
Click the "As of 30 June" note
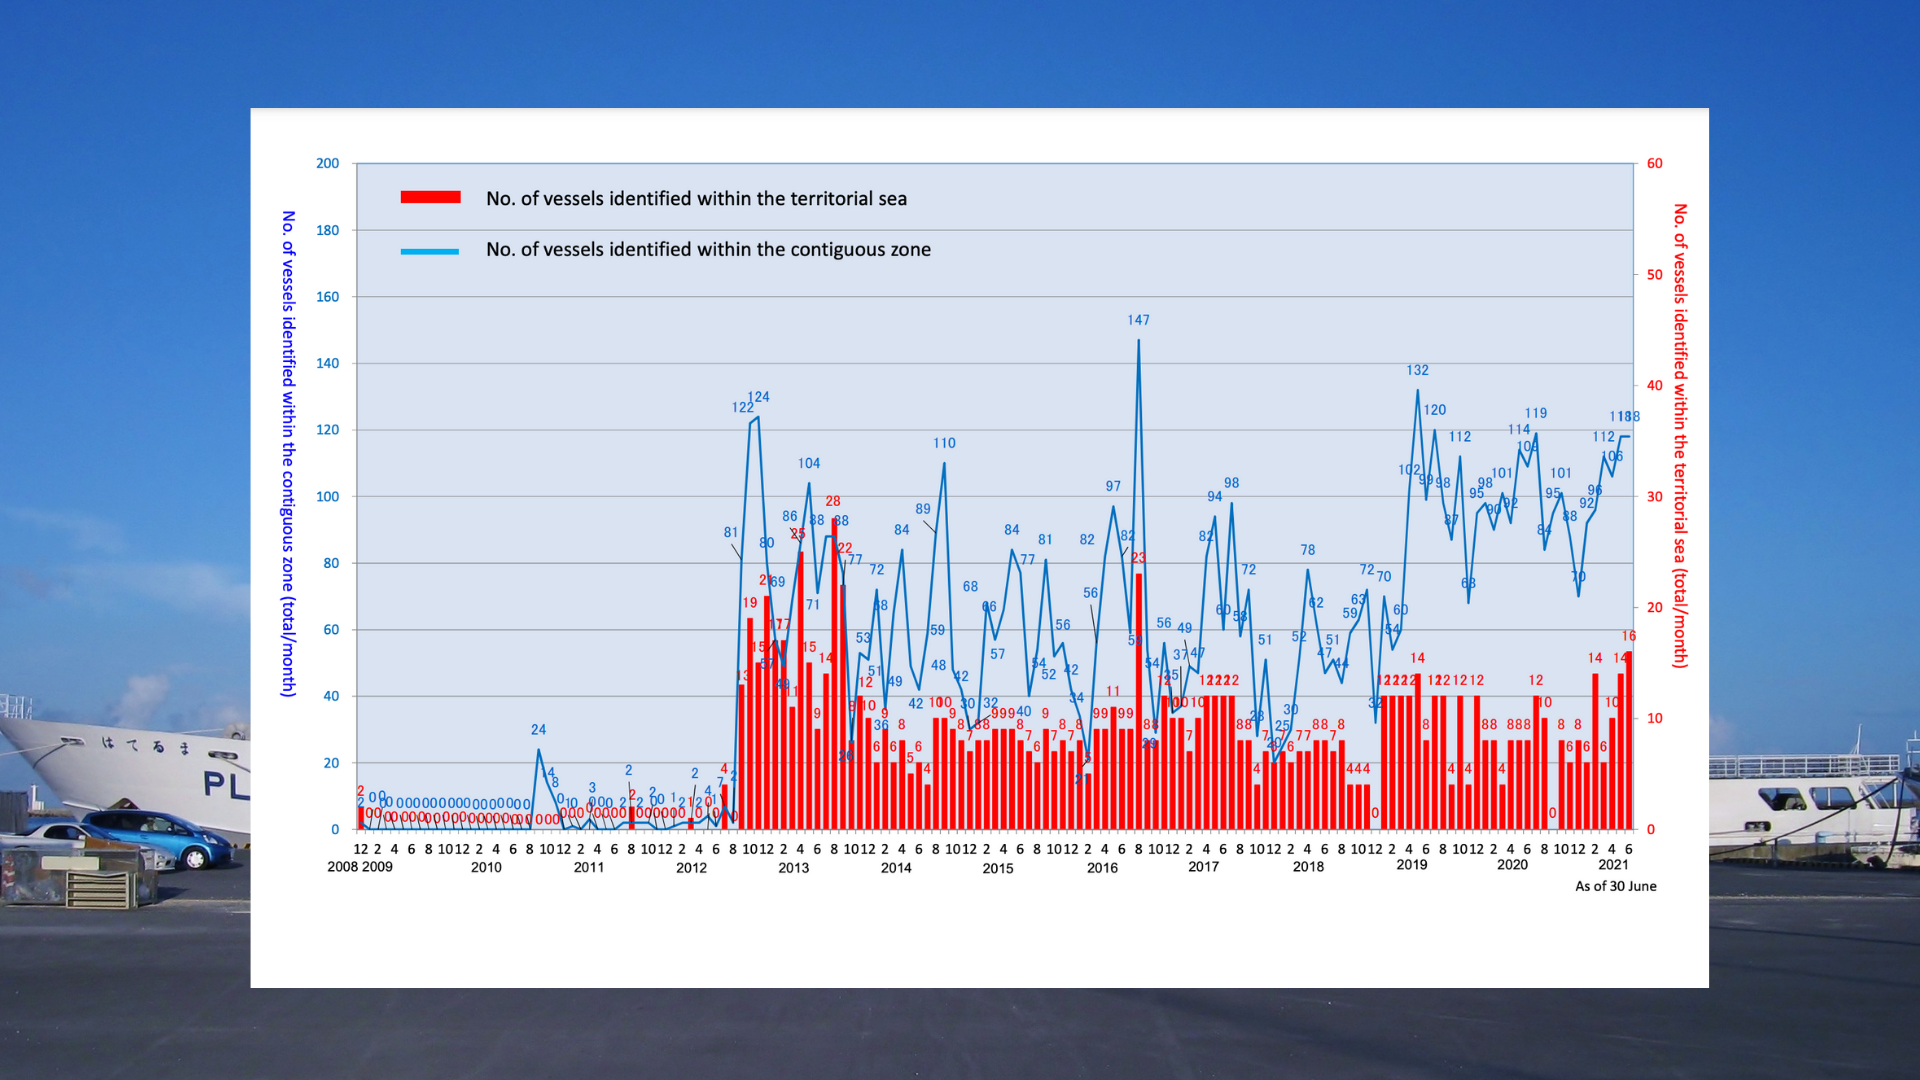click(1615, 886)
